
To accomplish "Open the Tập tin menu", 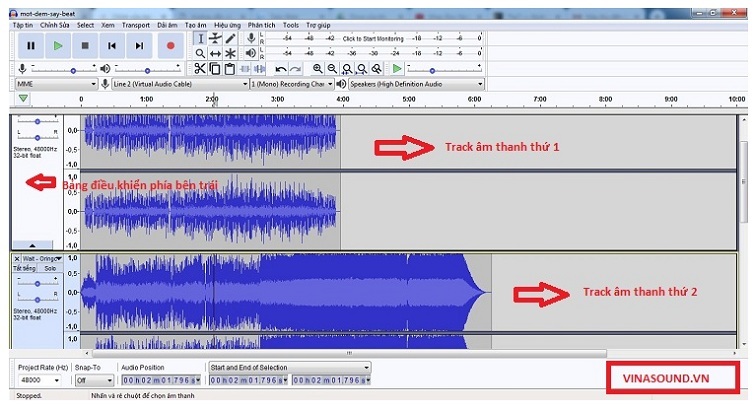I will tap(23, 25).
